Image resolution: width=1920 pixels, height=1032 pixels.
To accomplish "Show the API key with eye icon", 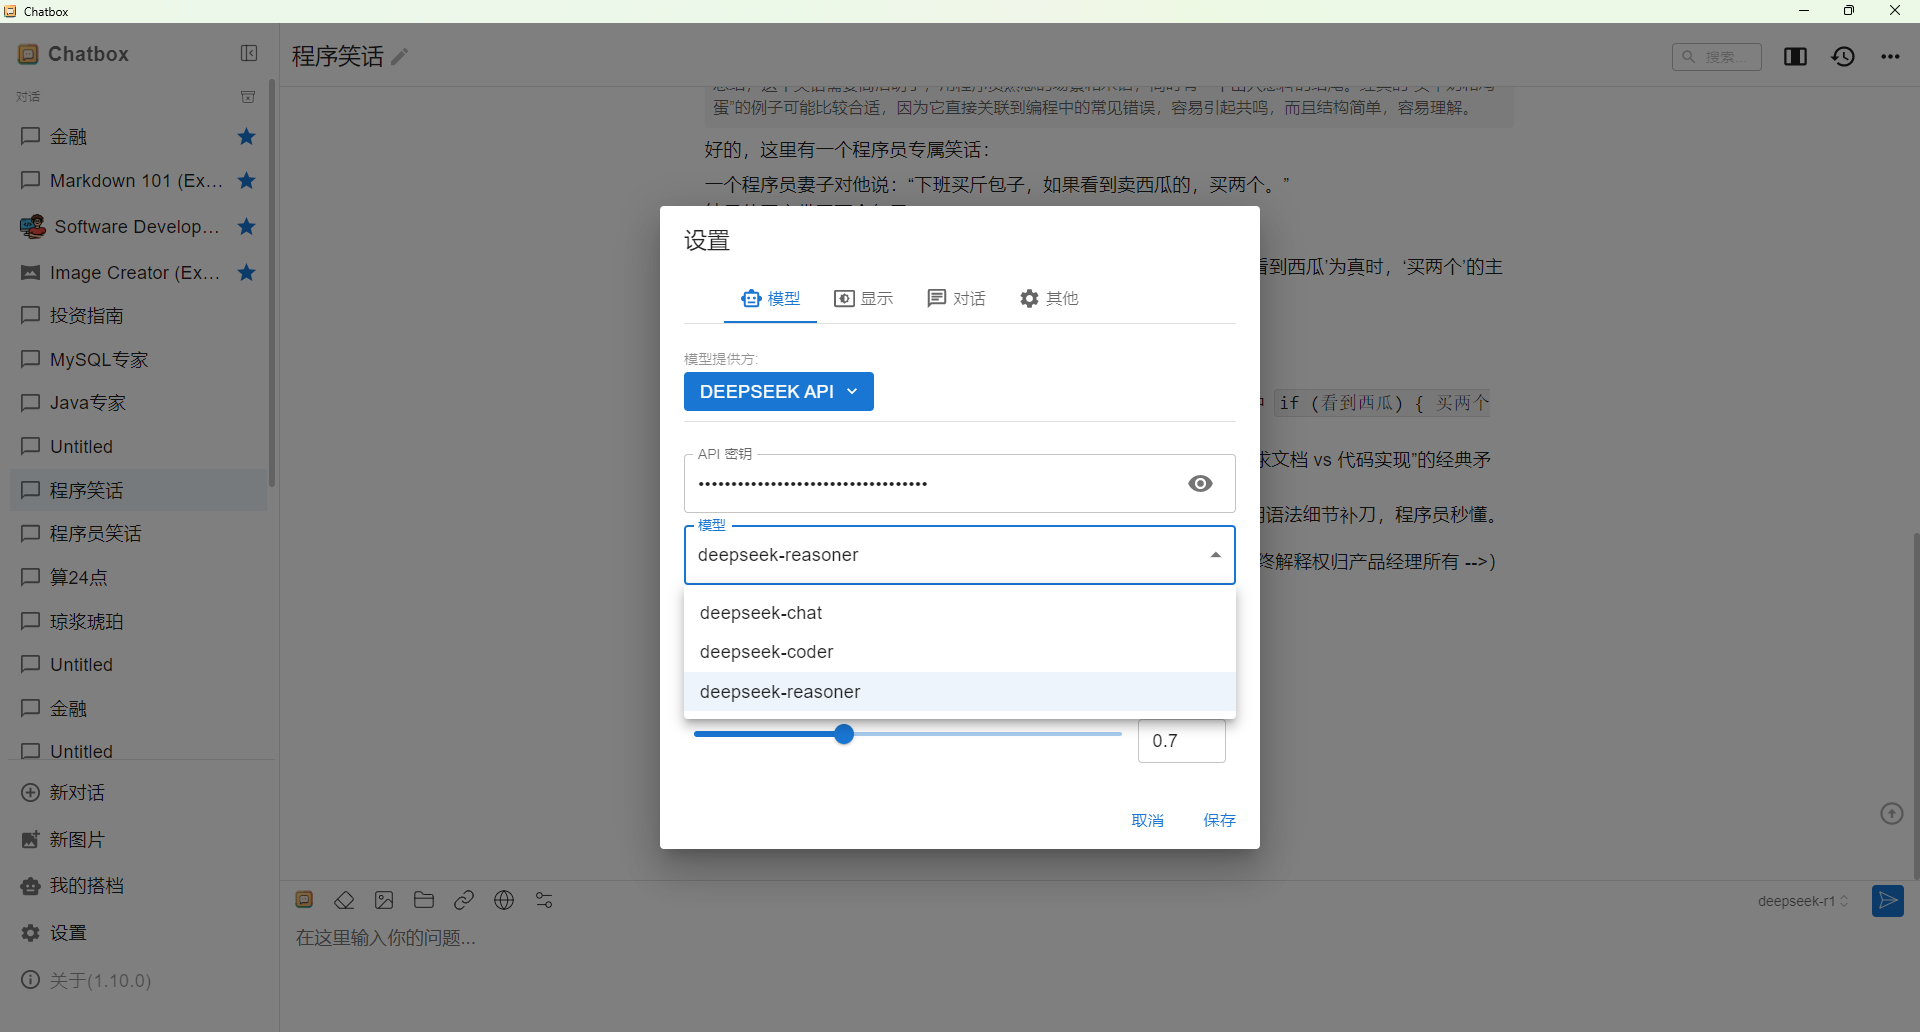I will pos(1200,484).
